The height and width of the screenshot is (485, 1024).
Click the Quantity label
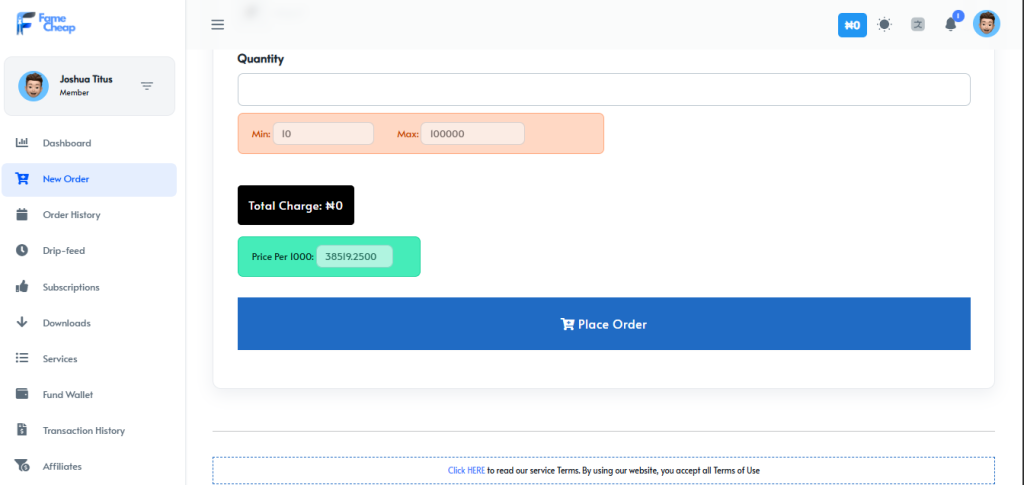[261, 59]
